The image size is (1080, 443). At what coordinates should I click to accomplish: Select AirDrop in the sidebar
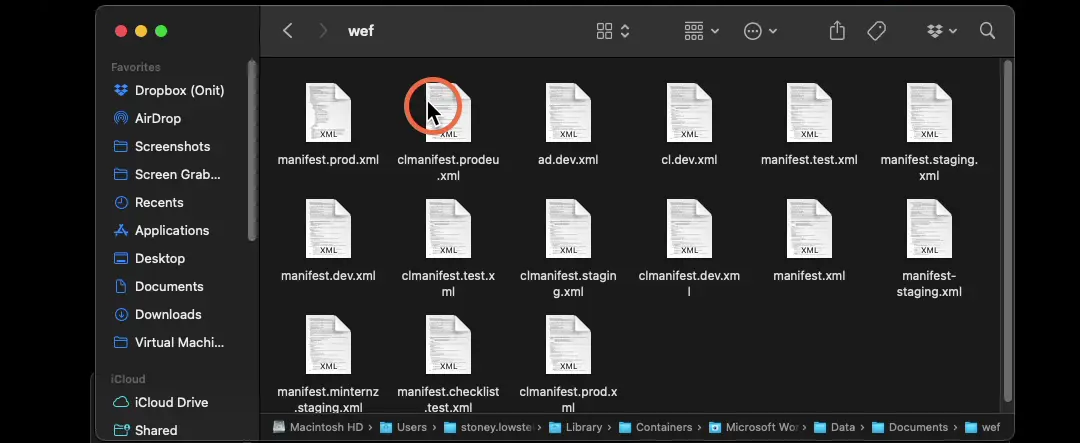coord(147,119)
